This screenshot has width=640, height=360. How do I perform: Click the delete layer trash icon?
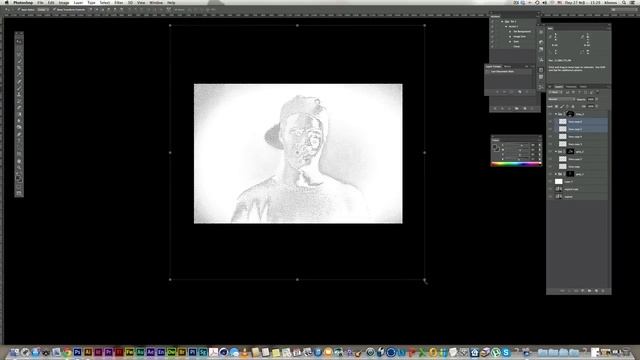pyautogui.click(x=603, y=291)
